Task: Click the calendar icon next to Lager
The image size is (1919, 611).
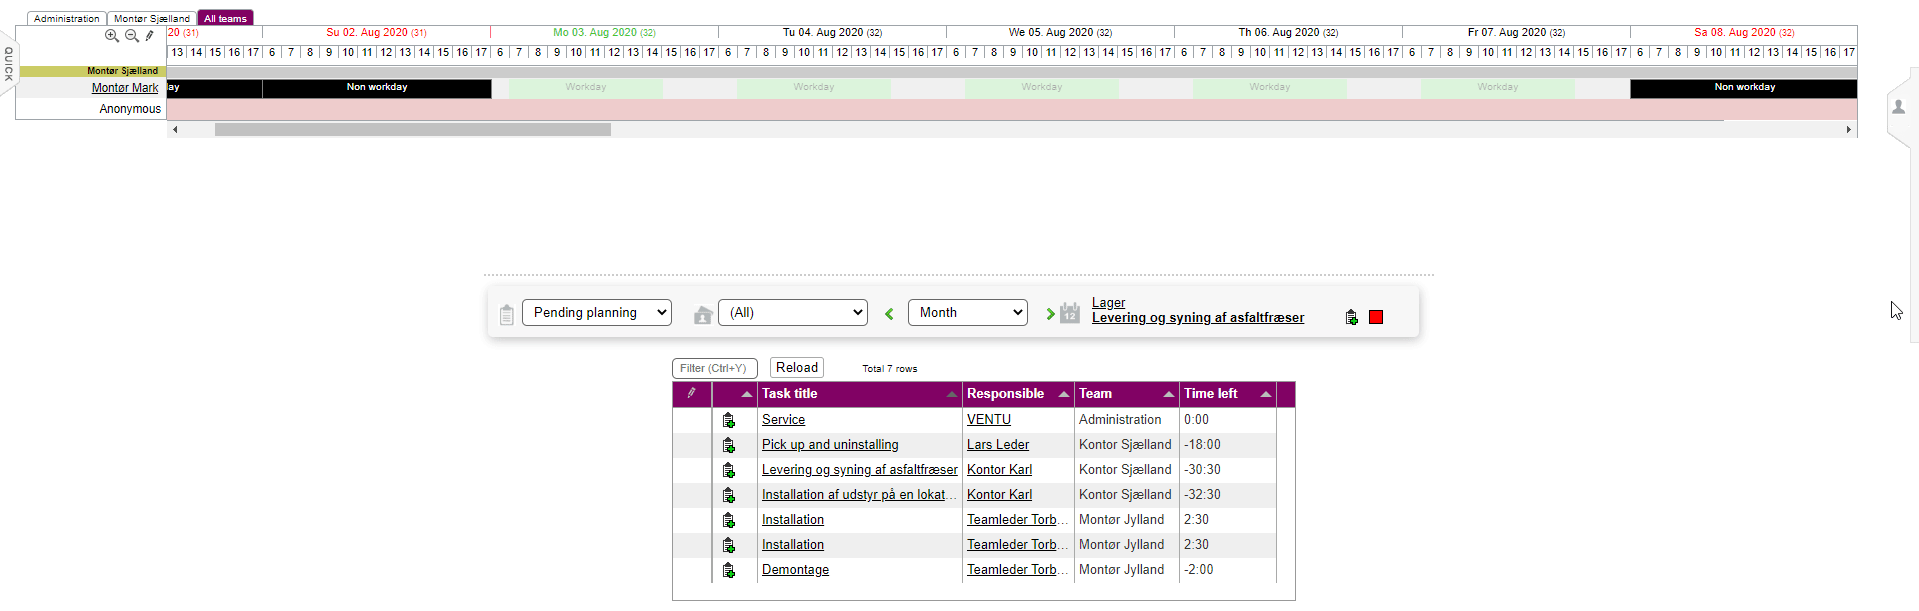Action: [x=1070, y=313]
